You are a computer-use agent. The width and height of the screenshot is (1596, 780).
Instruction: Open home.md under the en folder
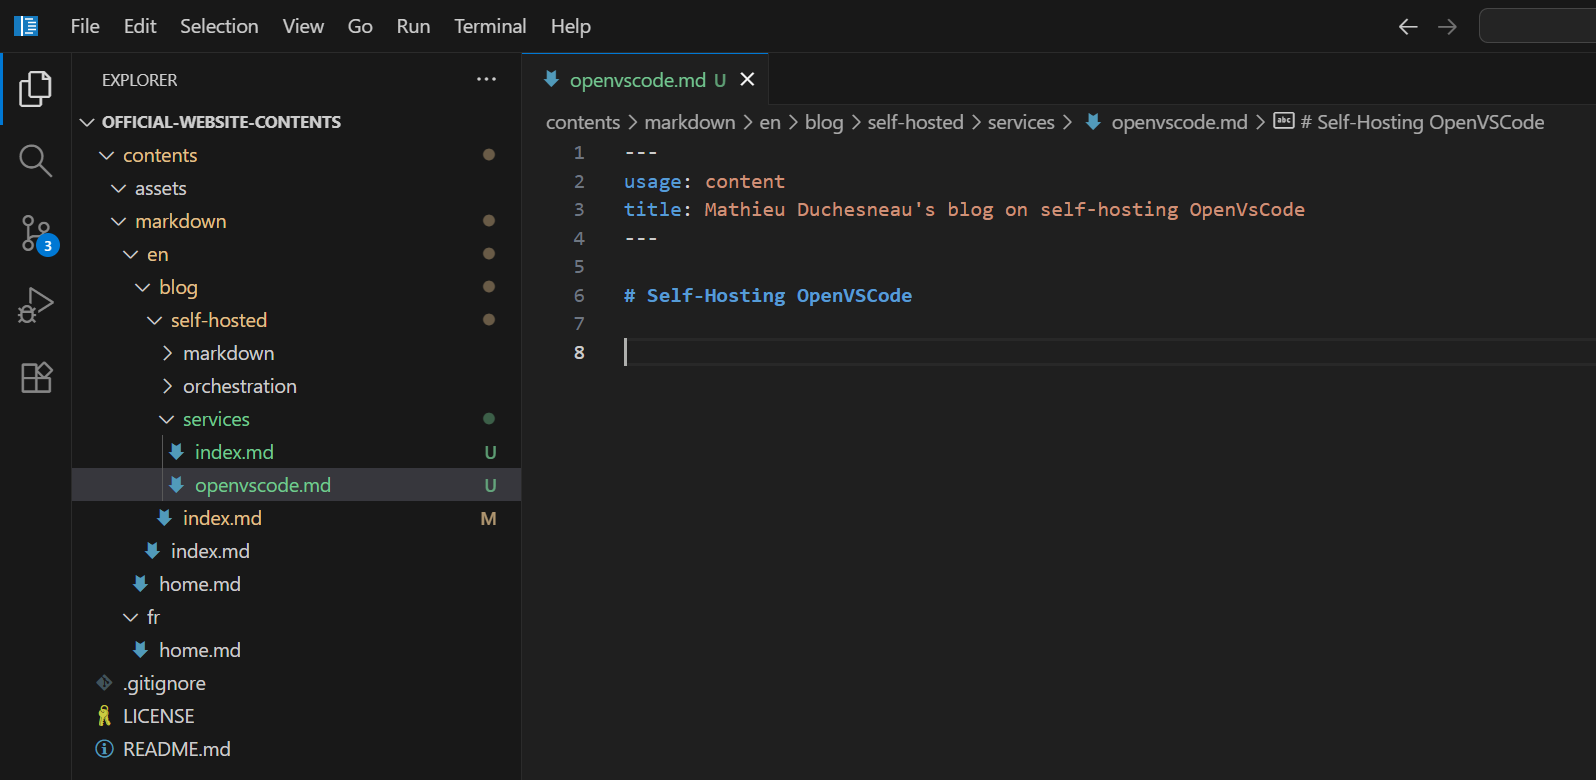pos(296,584)
